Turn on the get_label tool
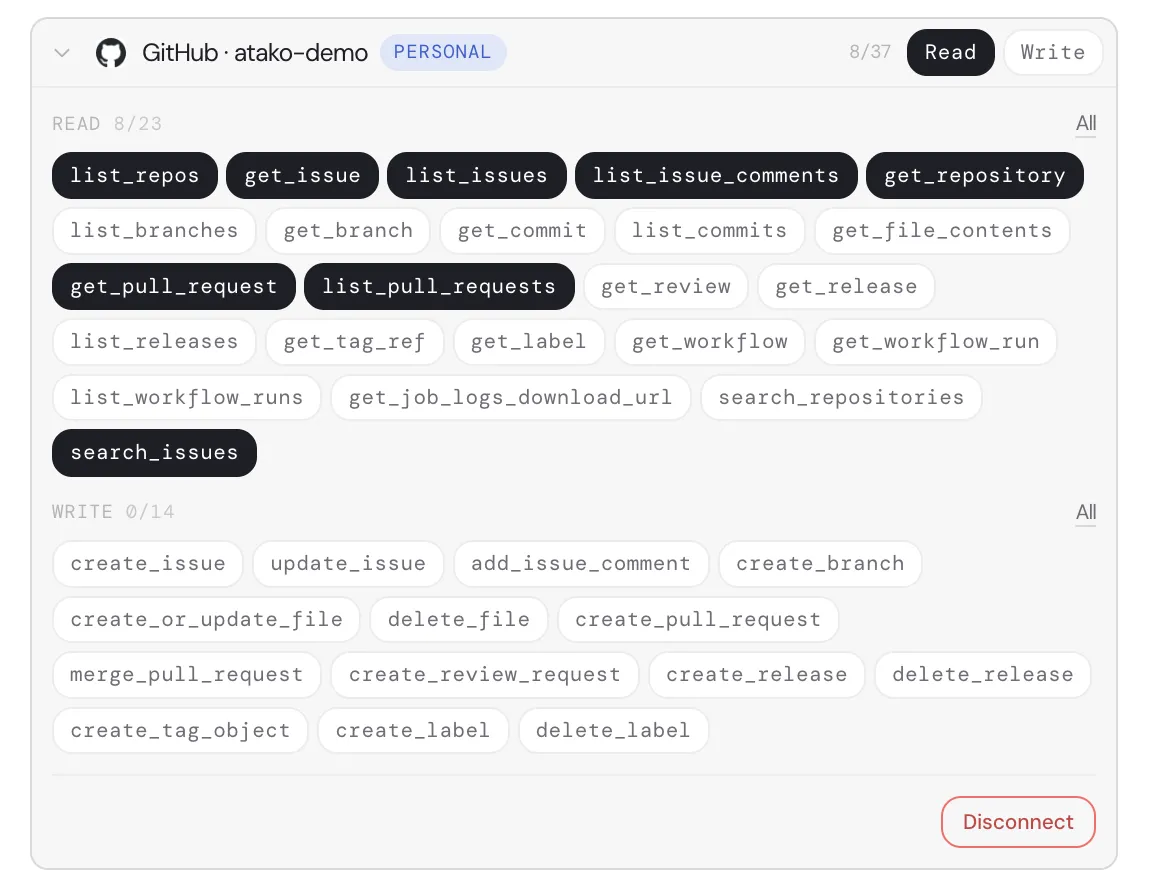Image resolution: width=1150 pixels, height=870 pixels. click(x=529, y=342)
